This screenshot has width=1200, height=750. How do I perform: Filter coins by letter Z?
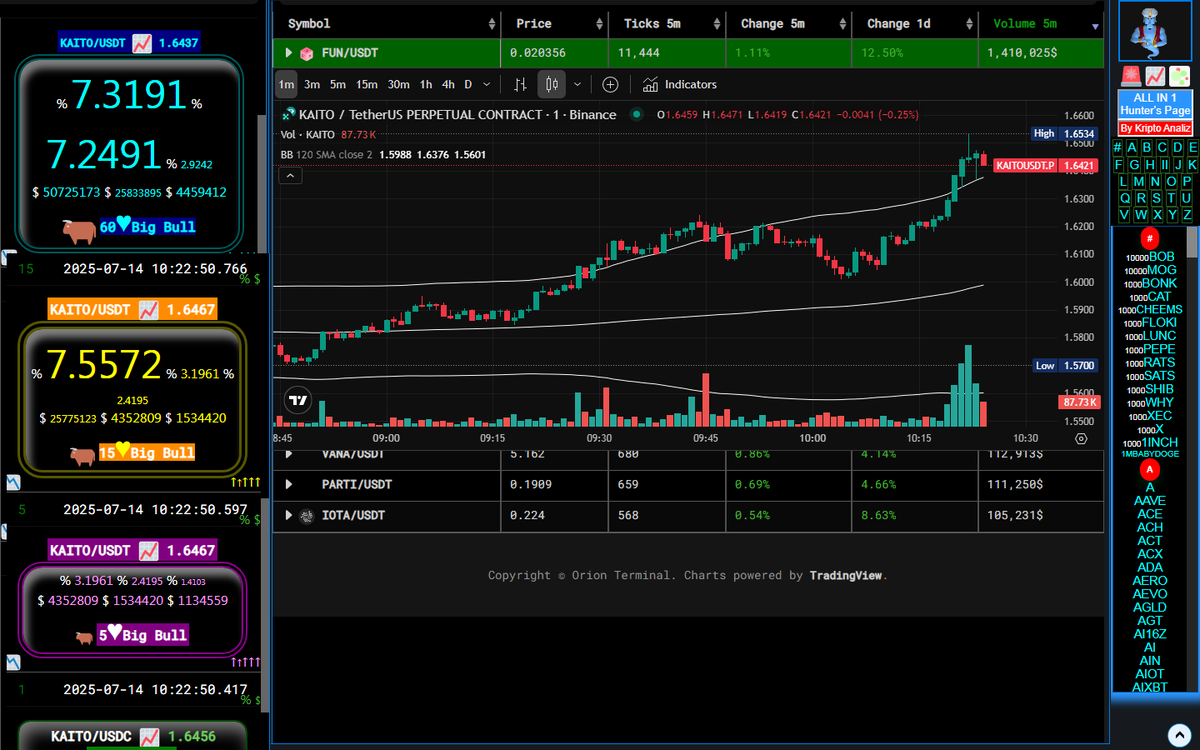[x=1187, y=215]
